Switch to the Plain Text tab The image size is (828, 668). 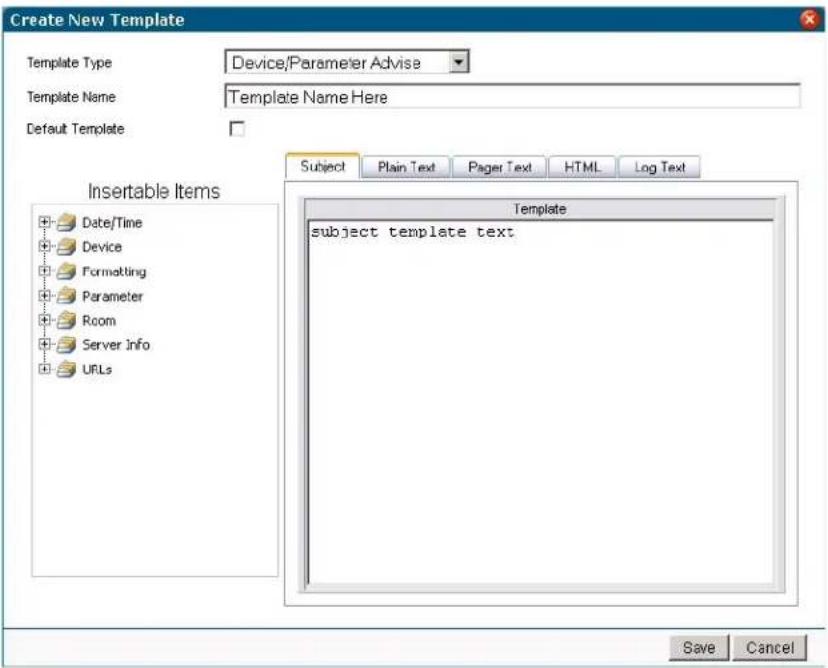tap(406, 167)
